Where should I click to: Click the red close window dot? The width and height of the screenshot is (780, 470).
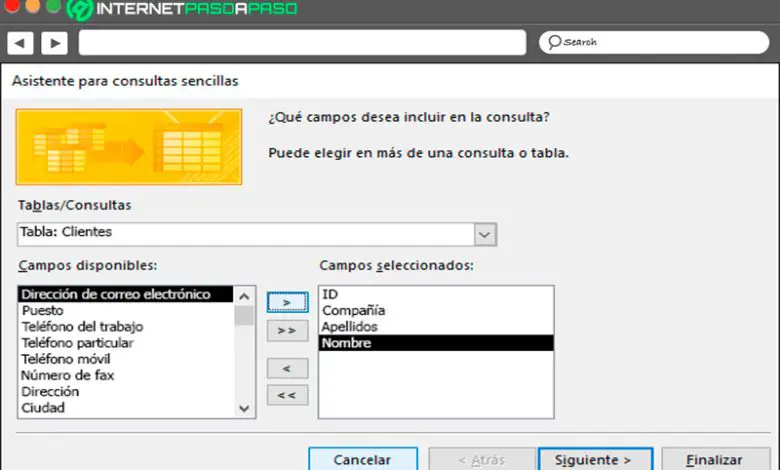point(11,6)
